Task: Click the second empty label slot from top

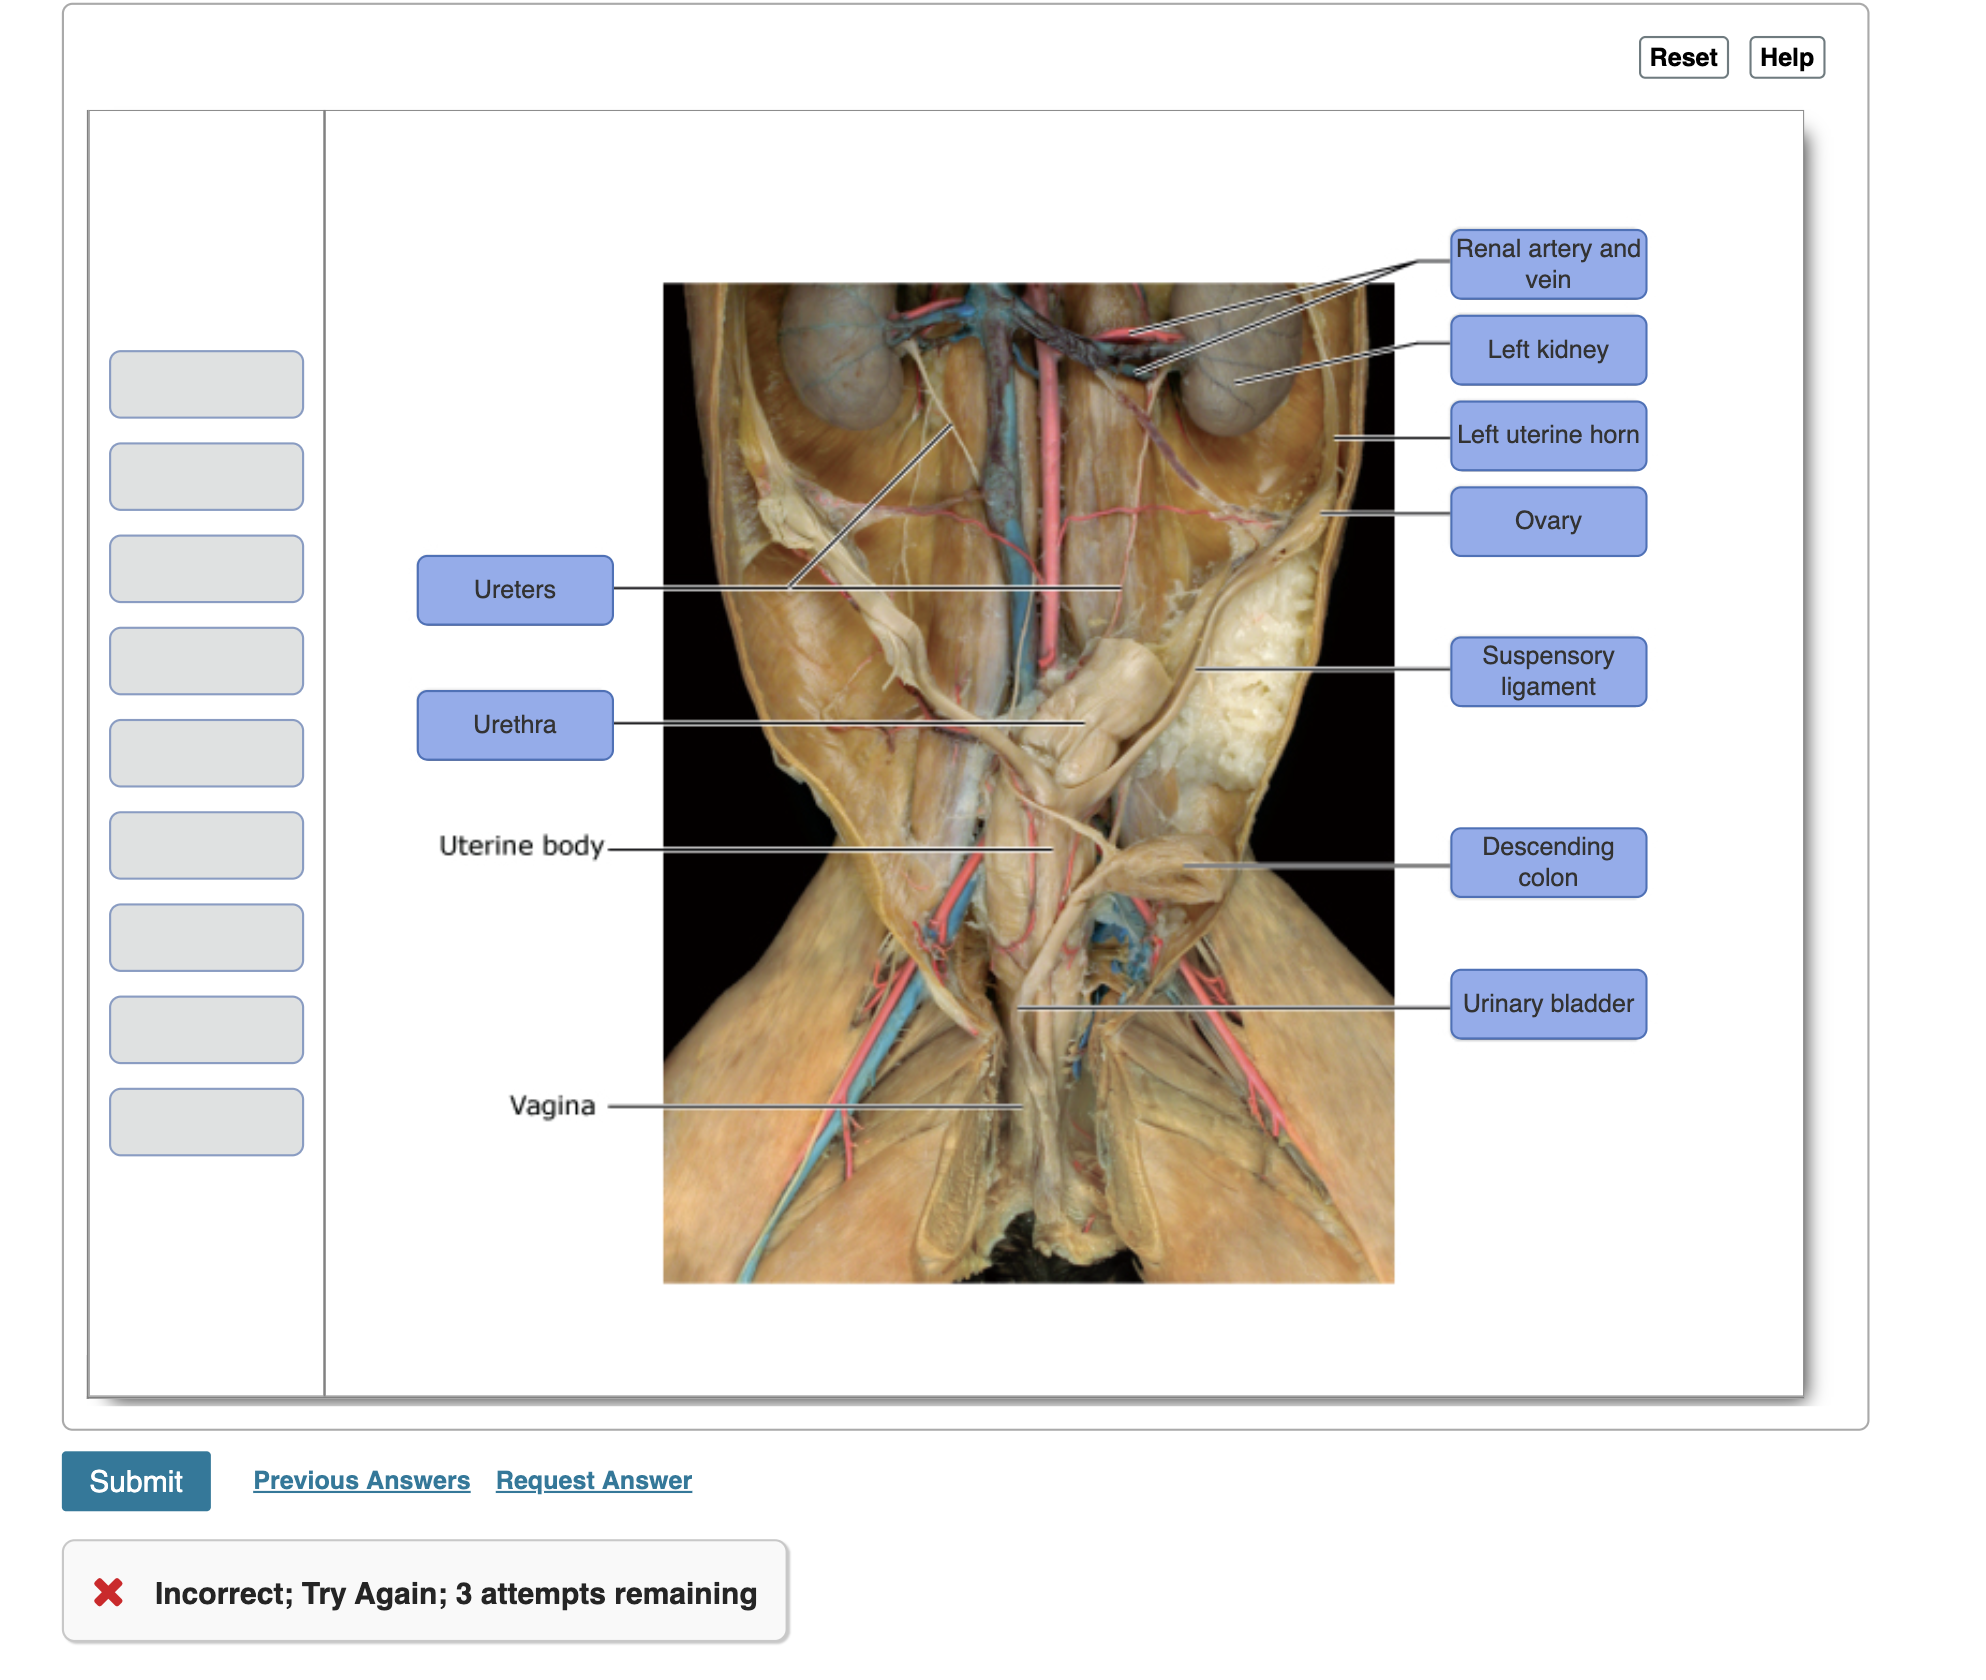Action: pyautogui.click(x=206, y=477)
